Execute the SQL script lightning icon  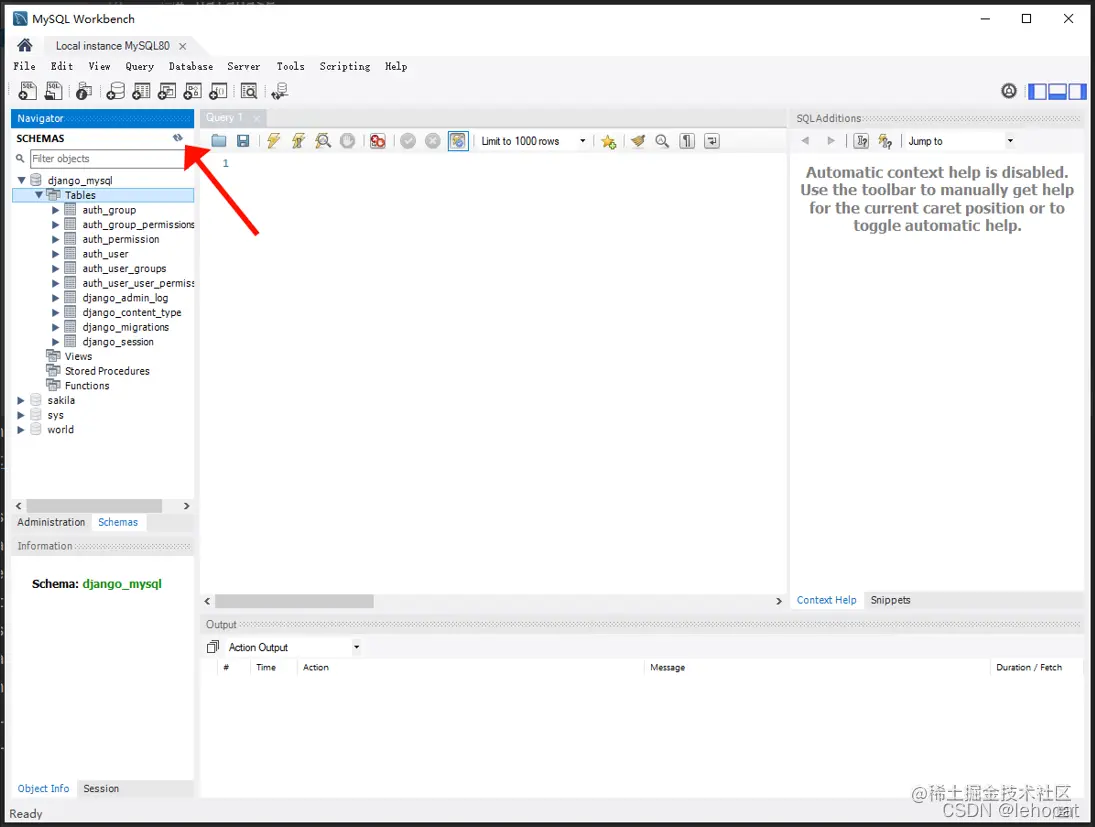coord(273,141)
